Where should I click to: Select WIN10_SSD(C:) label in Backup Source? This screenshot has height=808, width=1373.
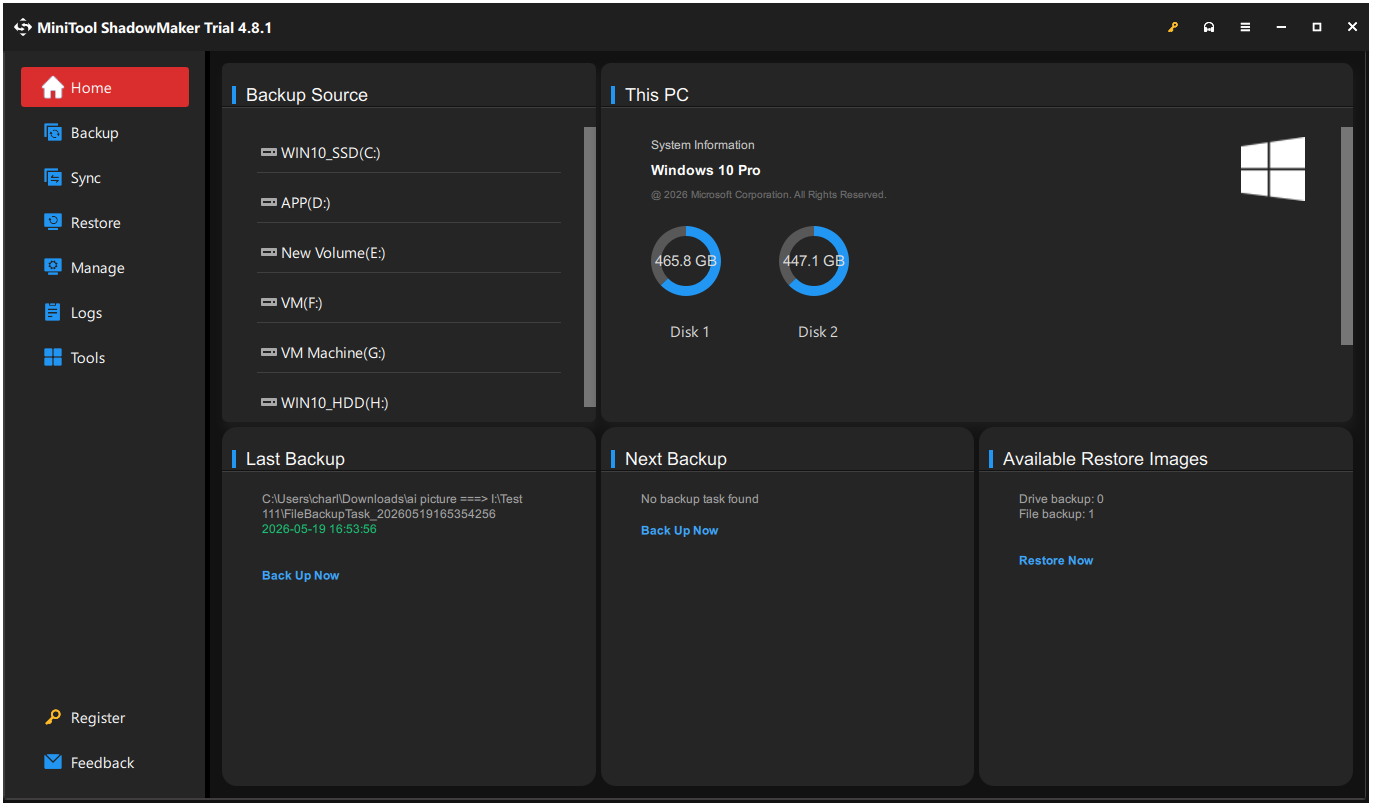point(331,153)
